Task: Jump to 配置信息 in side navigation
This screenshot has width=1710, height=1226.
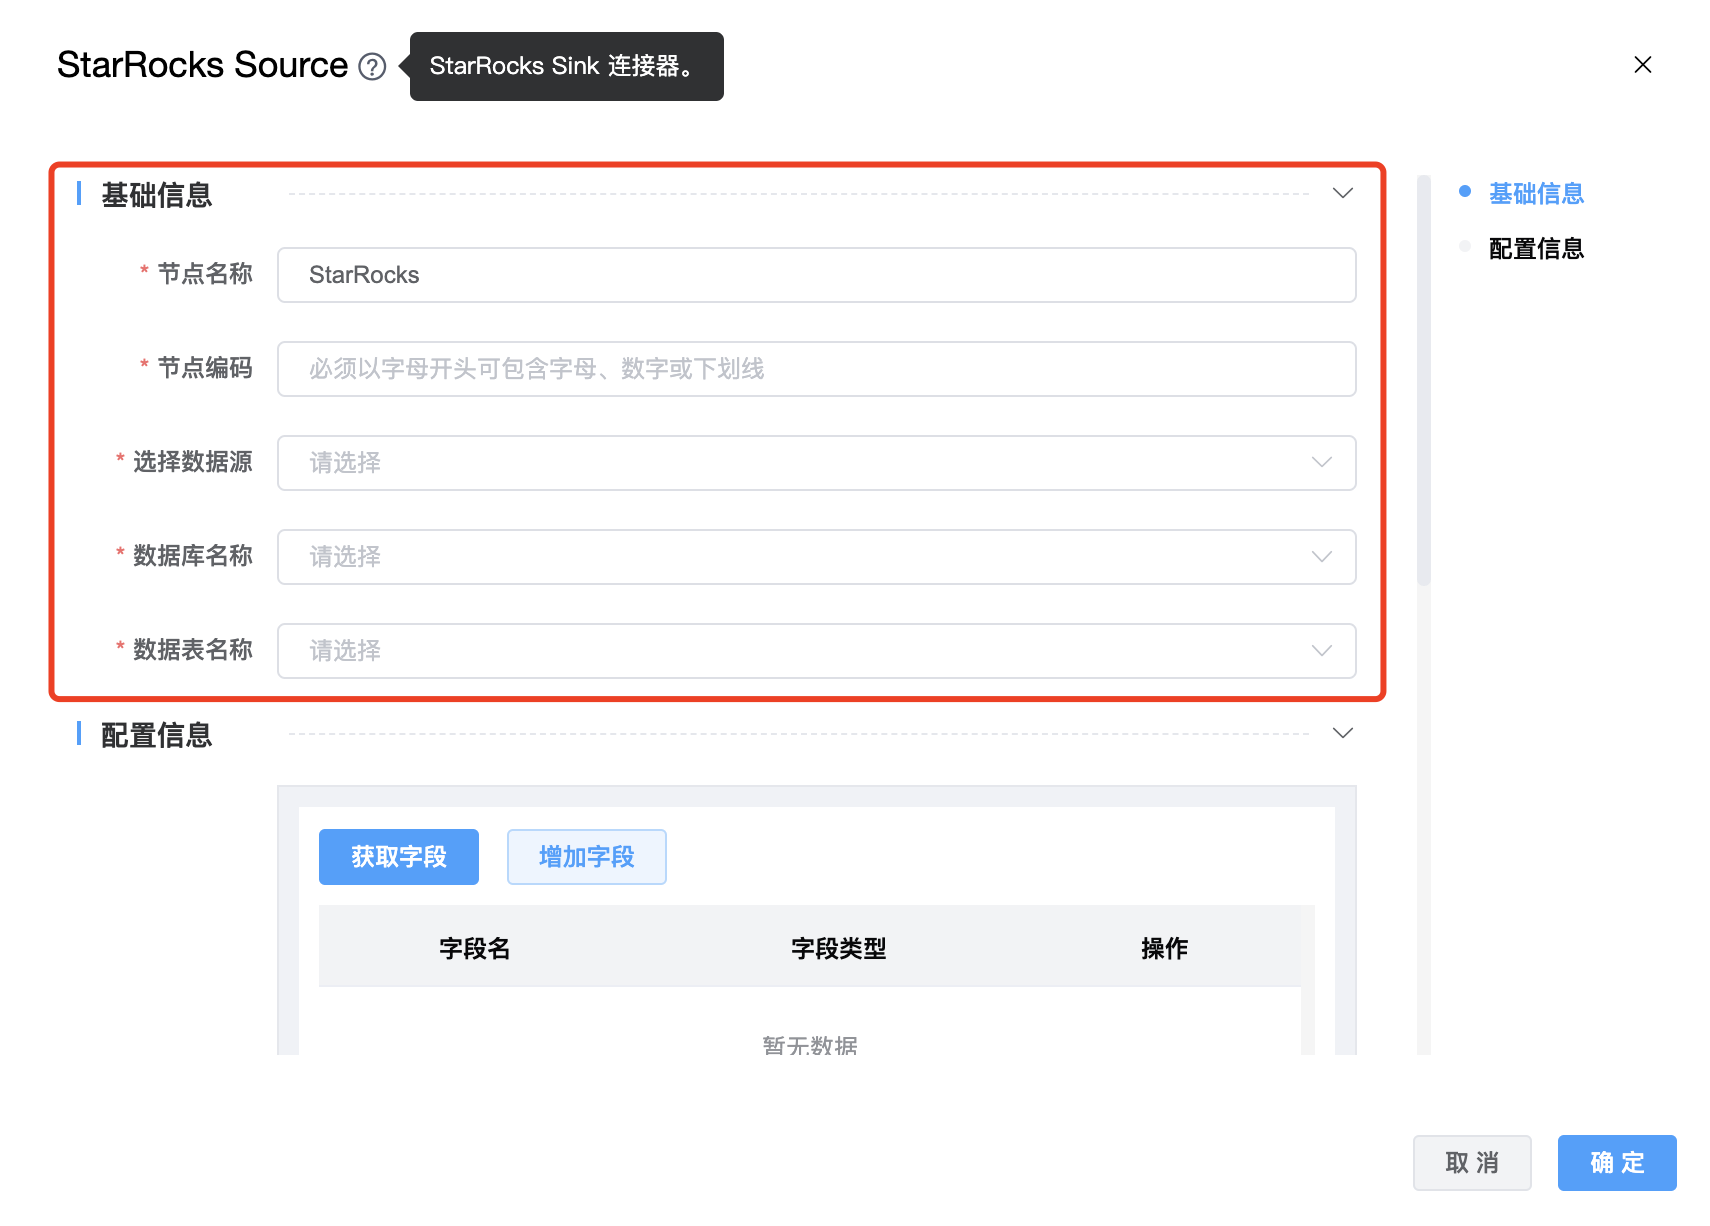Action: (x=1535, y=248)
